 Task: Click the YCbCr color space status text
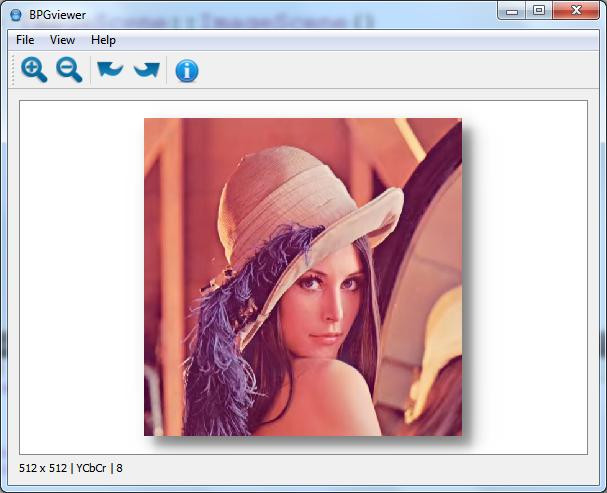(x=91, y=468)
